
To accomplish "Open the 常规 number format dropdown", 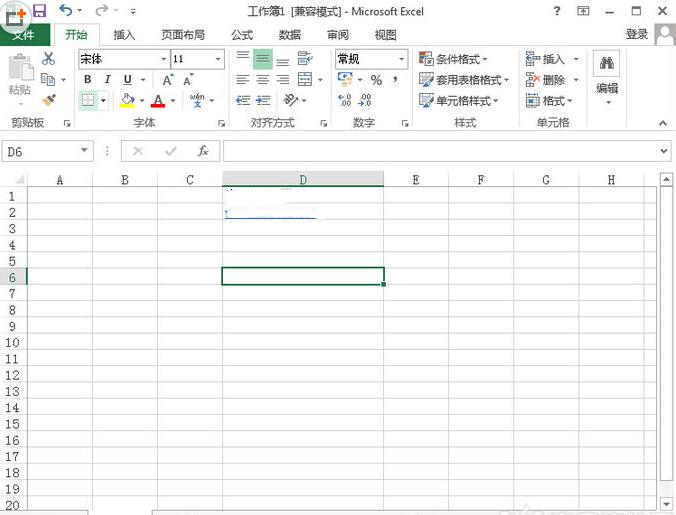I will tap(401, 59).
